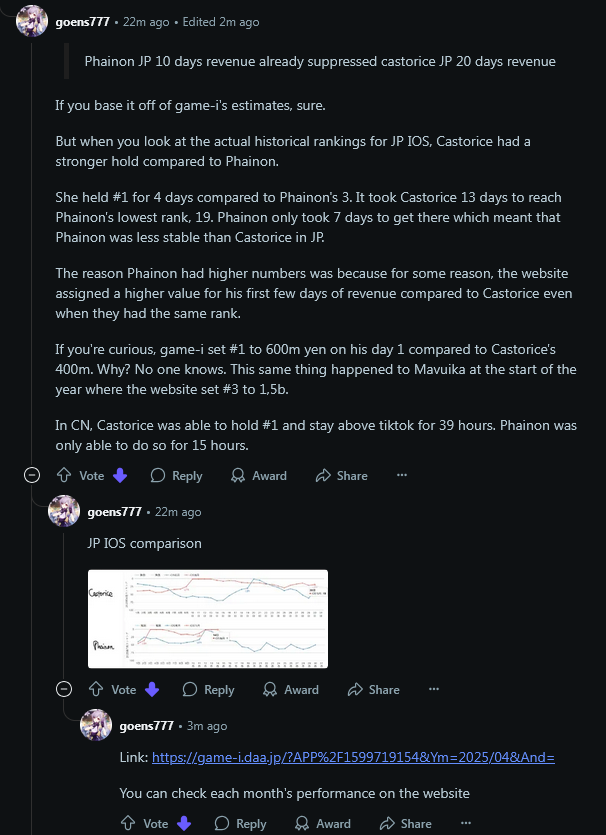Reply to the Phainon revenue comment
The image size is (606, 835).
tap(176, 476)
